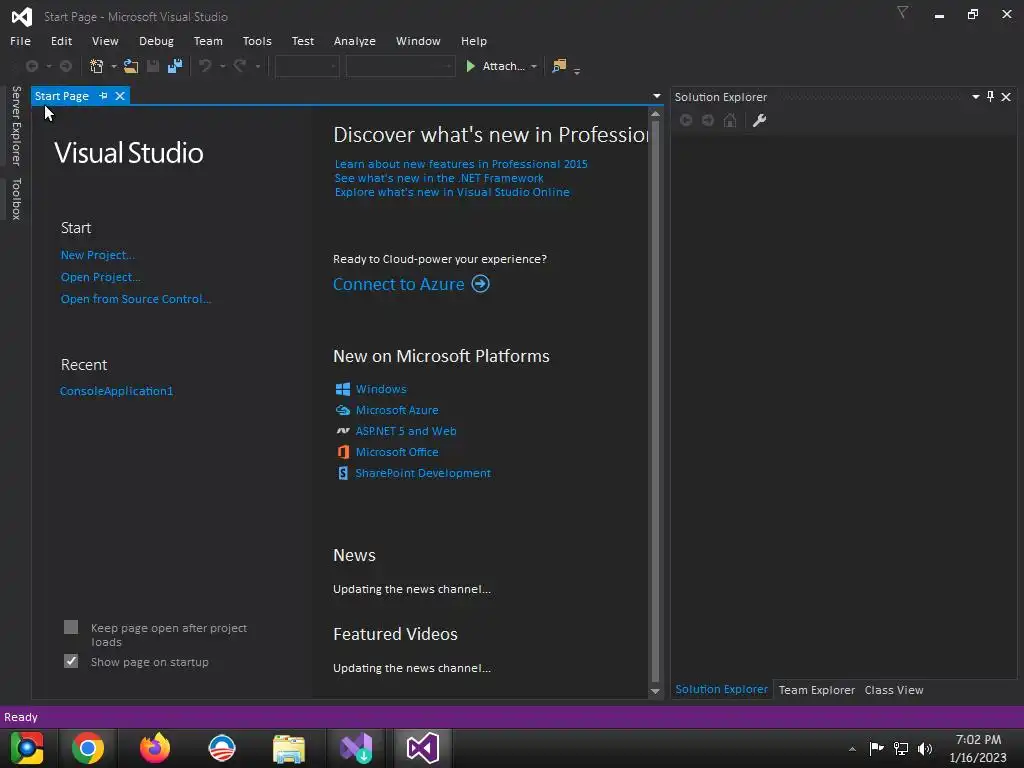Switch to Class View tab
This screenshot has height=768, width=1024.
pyautogui.click(x=893, y=690)
